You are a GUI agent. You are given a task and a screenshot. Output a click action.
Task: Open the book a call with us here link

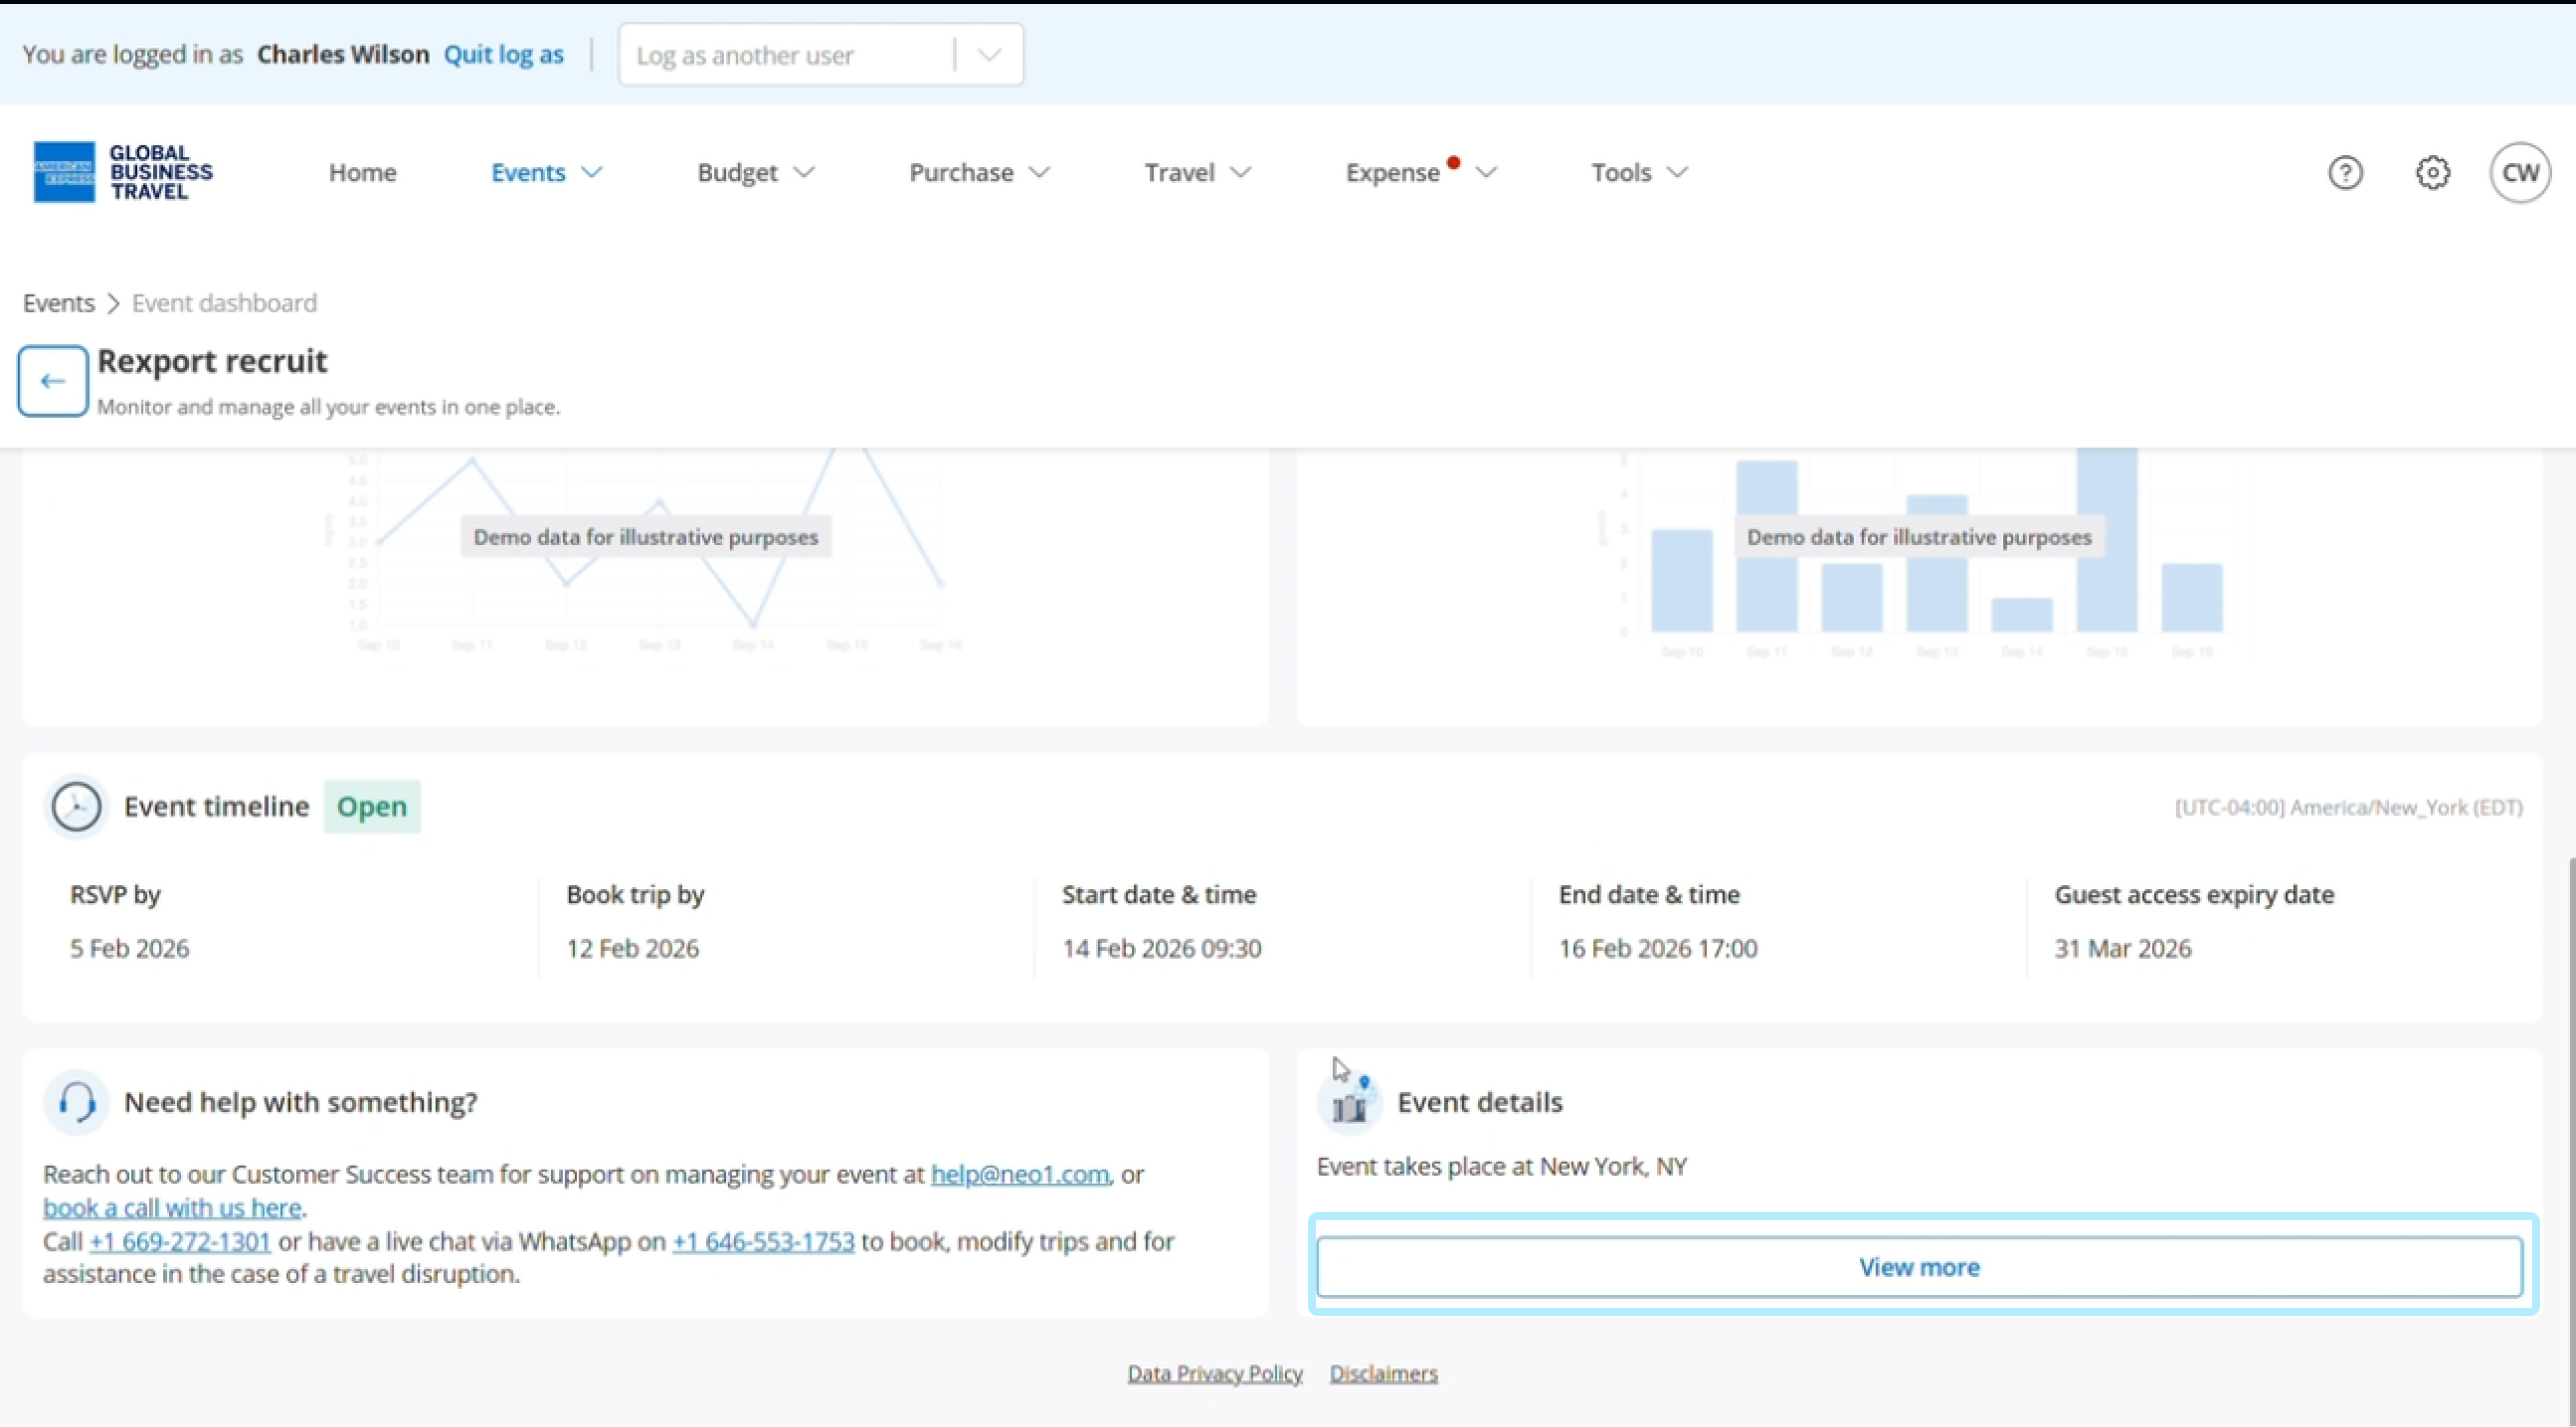click(172, 1208)
